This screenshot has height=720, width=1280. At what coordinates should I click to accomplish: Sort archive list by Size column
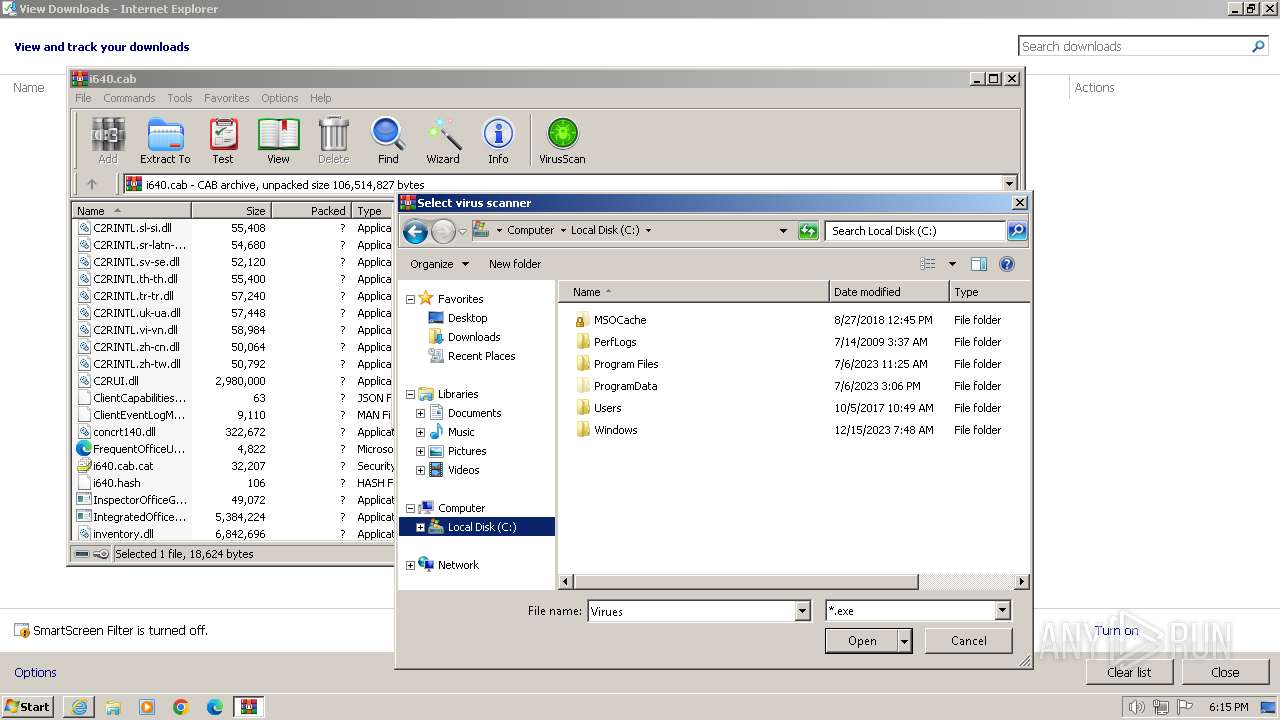(x=231, y=211)
